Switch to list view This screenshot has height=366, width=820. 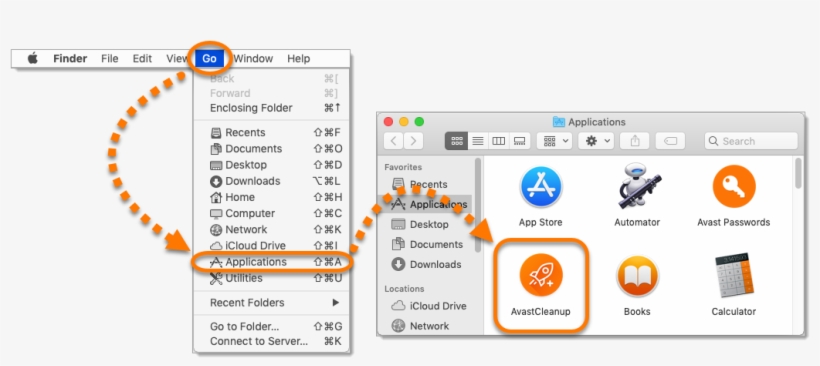point(477,141)
